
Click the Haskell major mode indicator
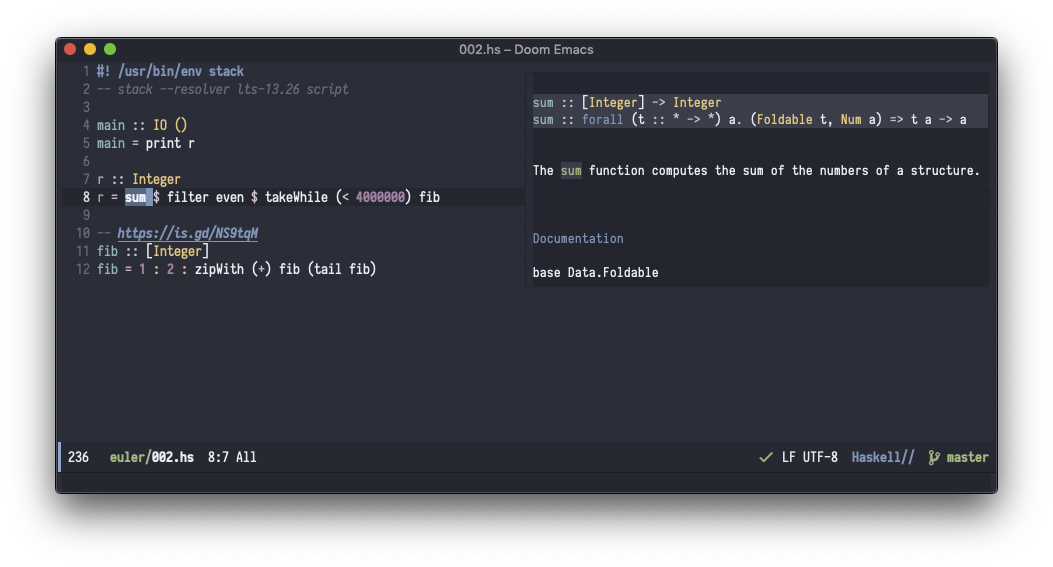click(882, 457)
